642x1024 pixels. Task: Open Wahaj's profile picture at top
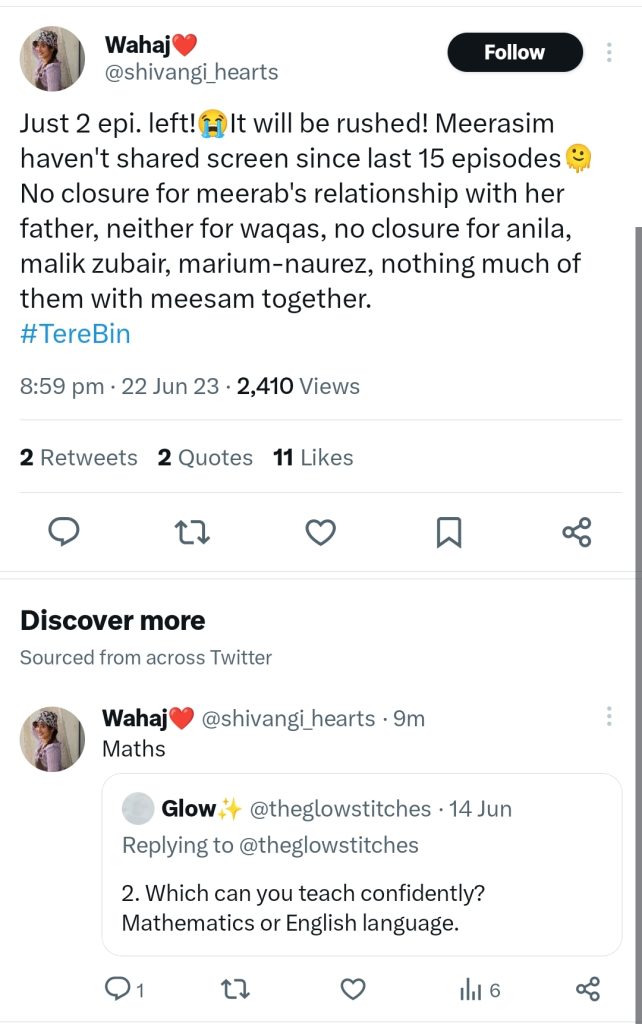pyautogui.click(x=52, y=59)
